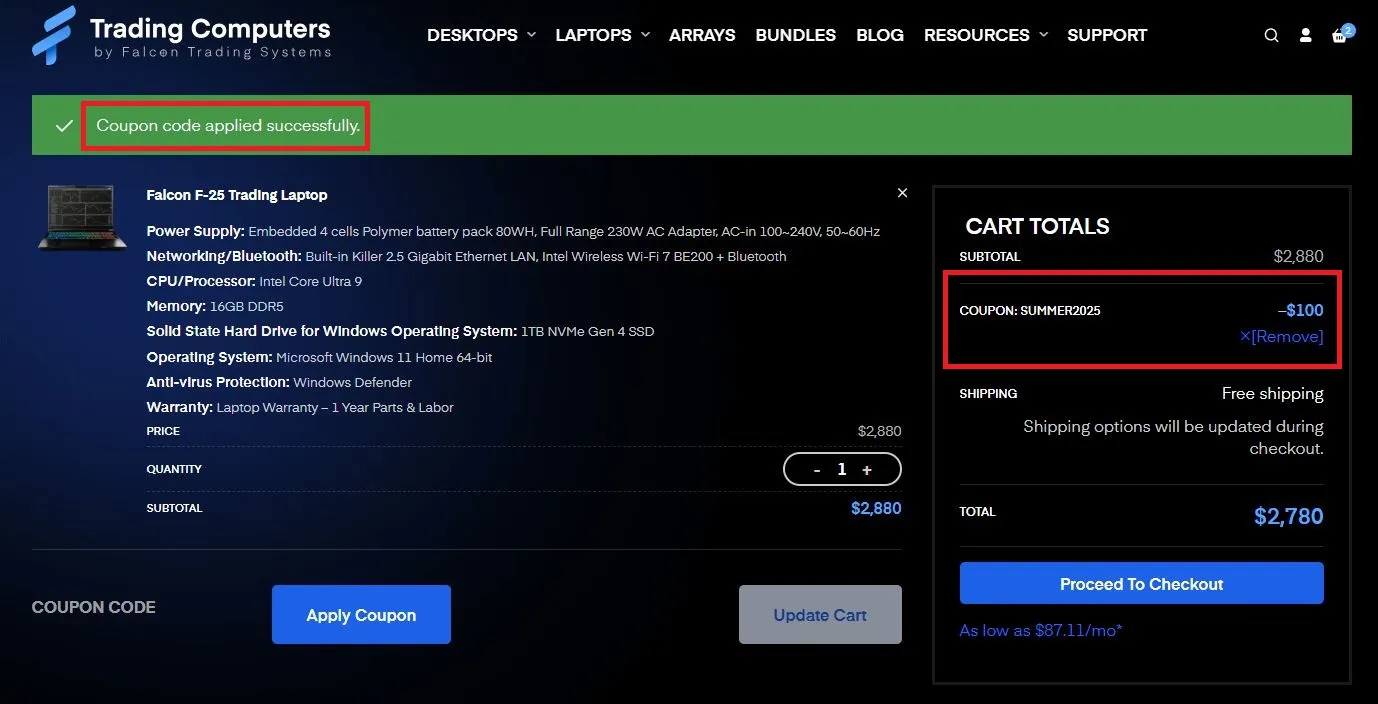Remove the SUMMER2025 coupon
Screen dimensions: 1378x704
1281,337
